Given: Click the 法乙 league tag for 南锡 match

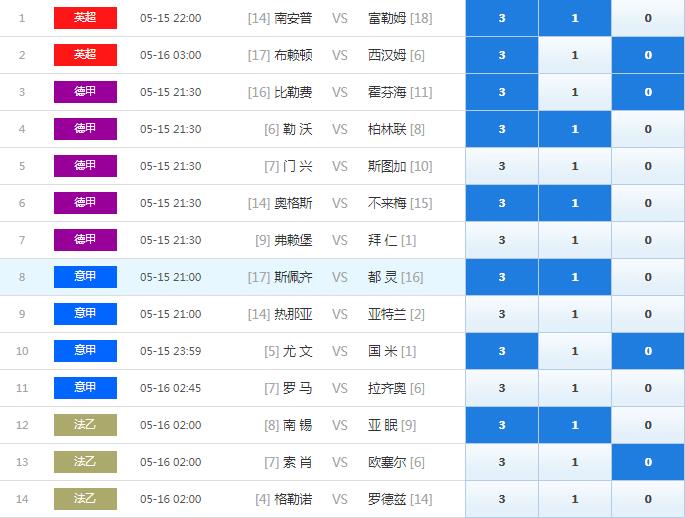Looking at the screenshot, I should click(85, 425).
